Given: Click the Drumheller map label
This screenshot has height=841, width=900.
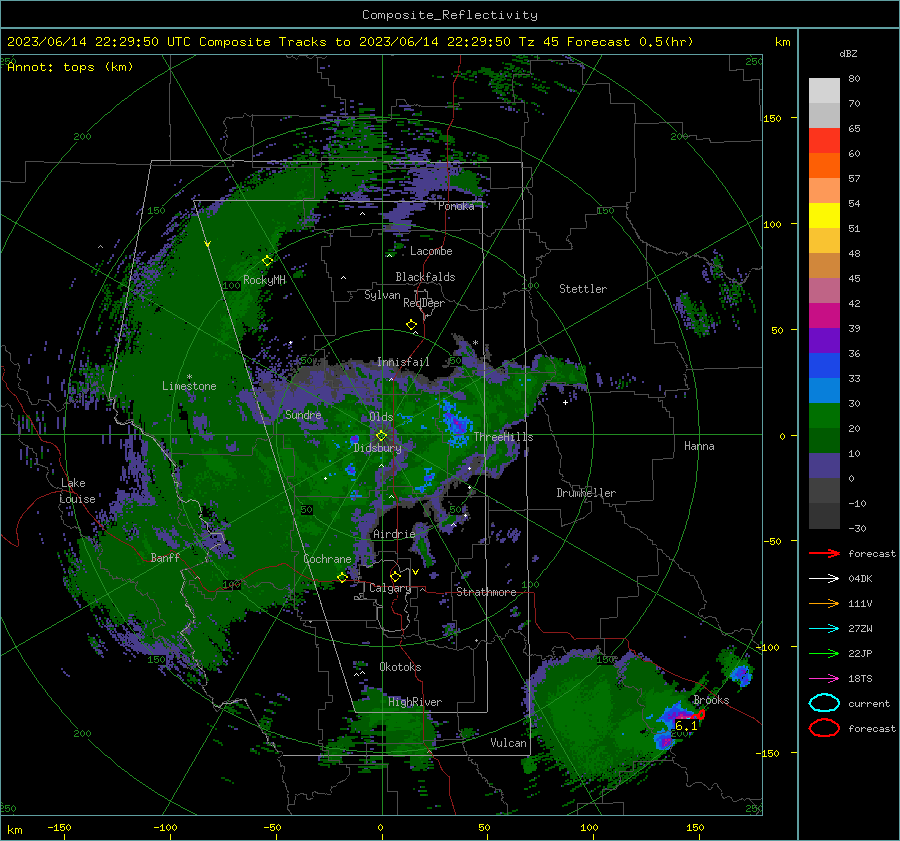Looking at the screenshot, I should coord(586,493).
